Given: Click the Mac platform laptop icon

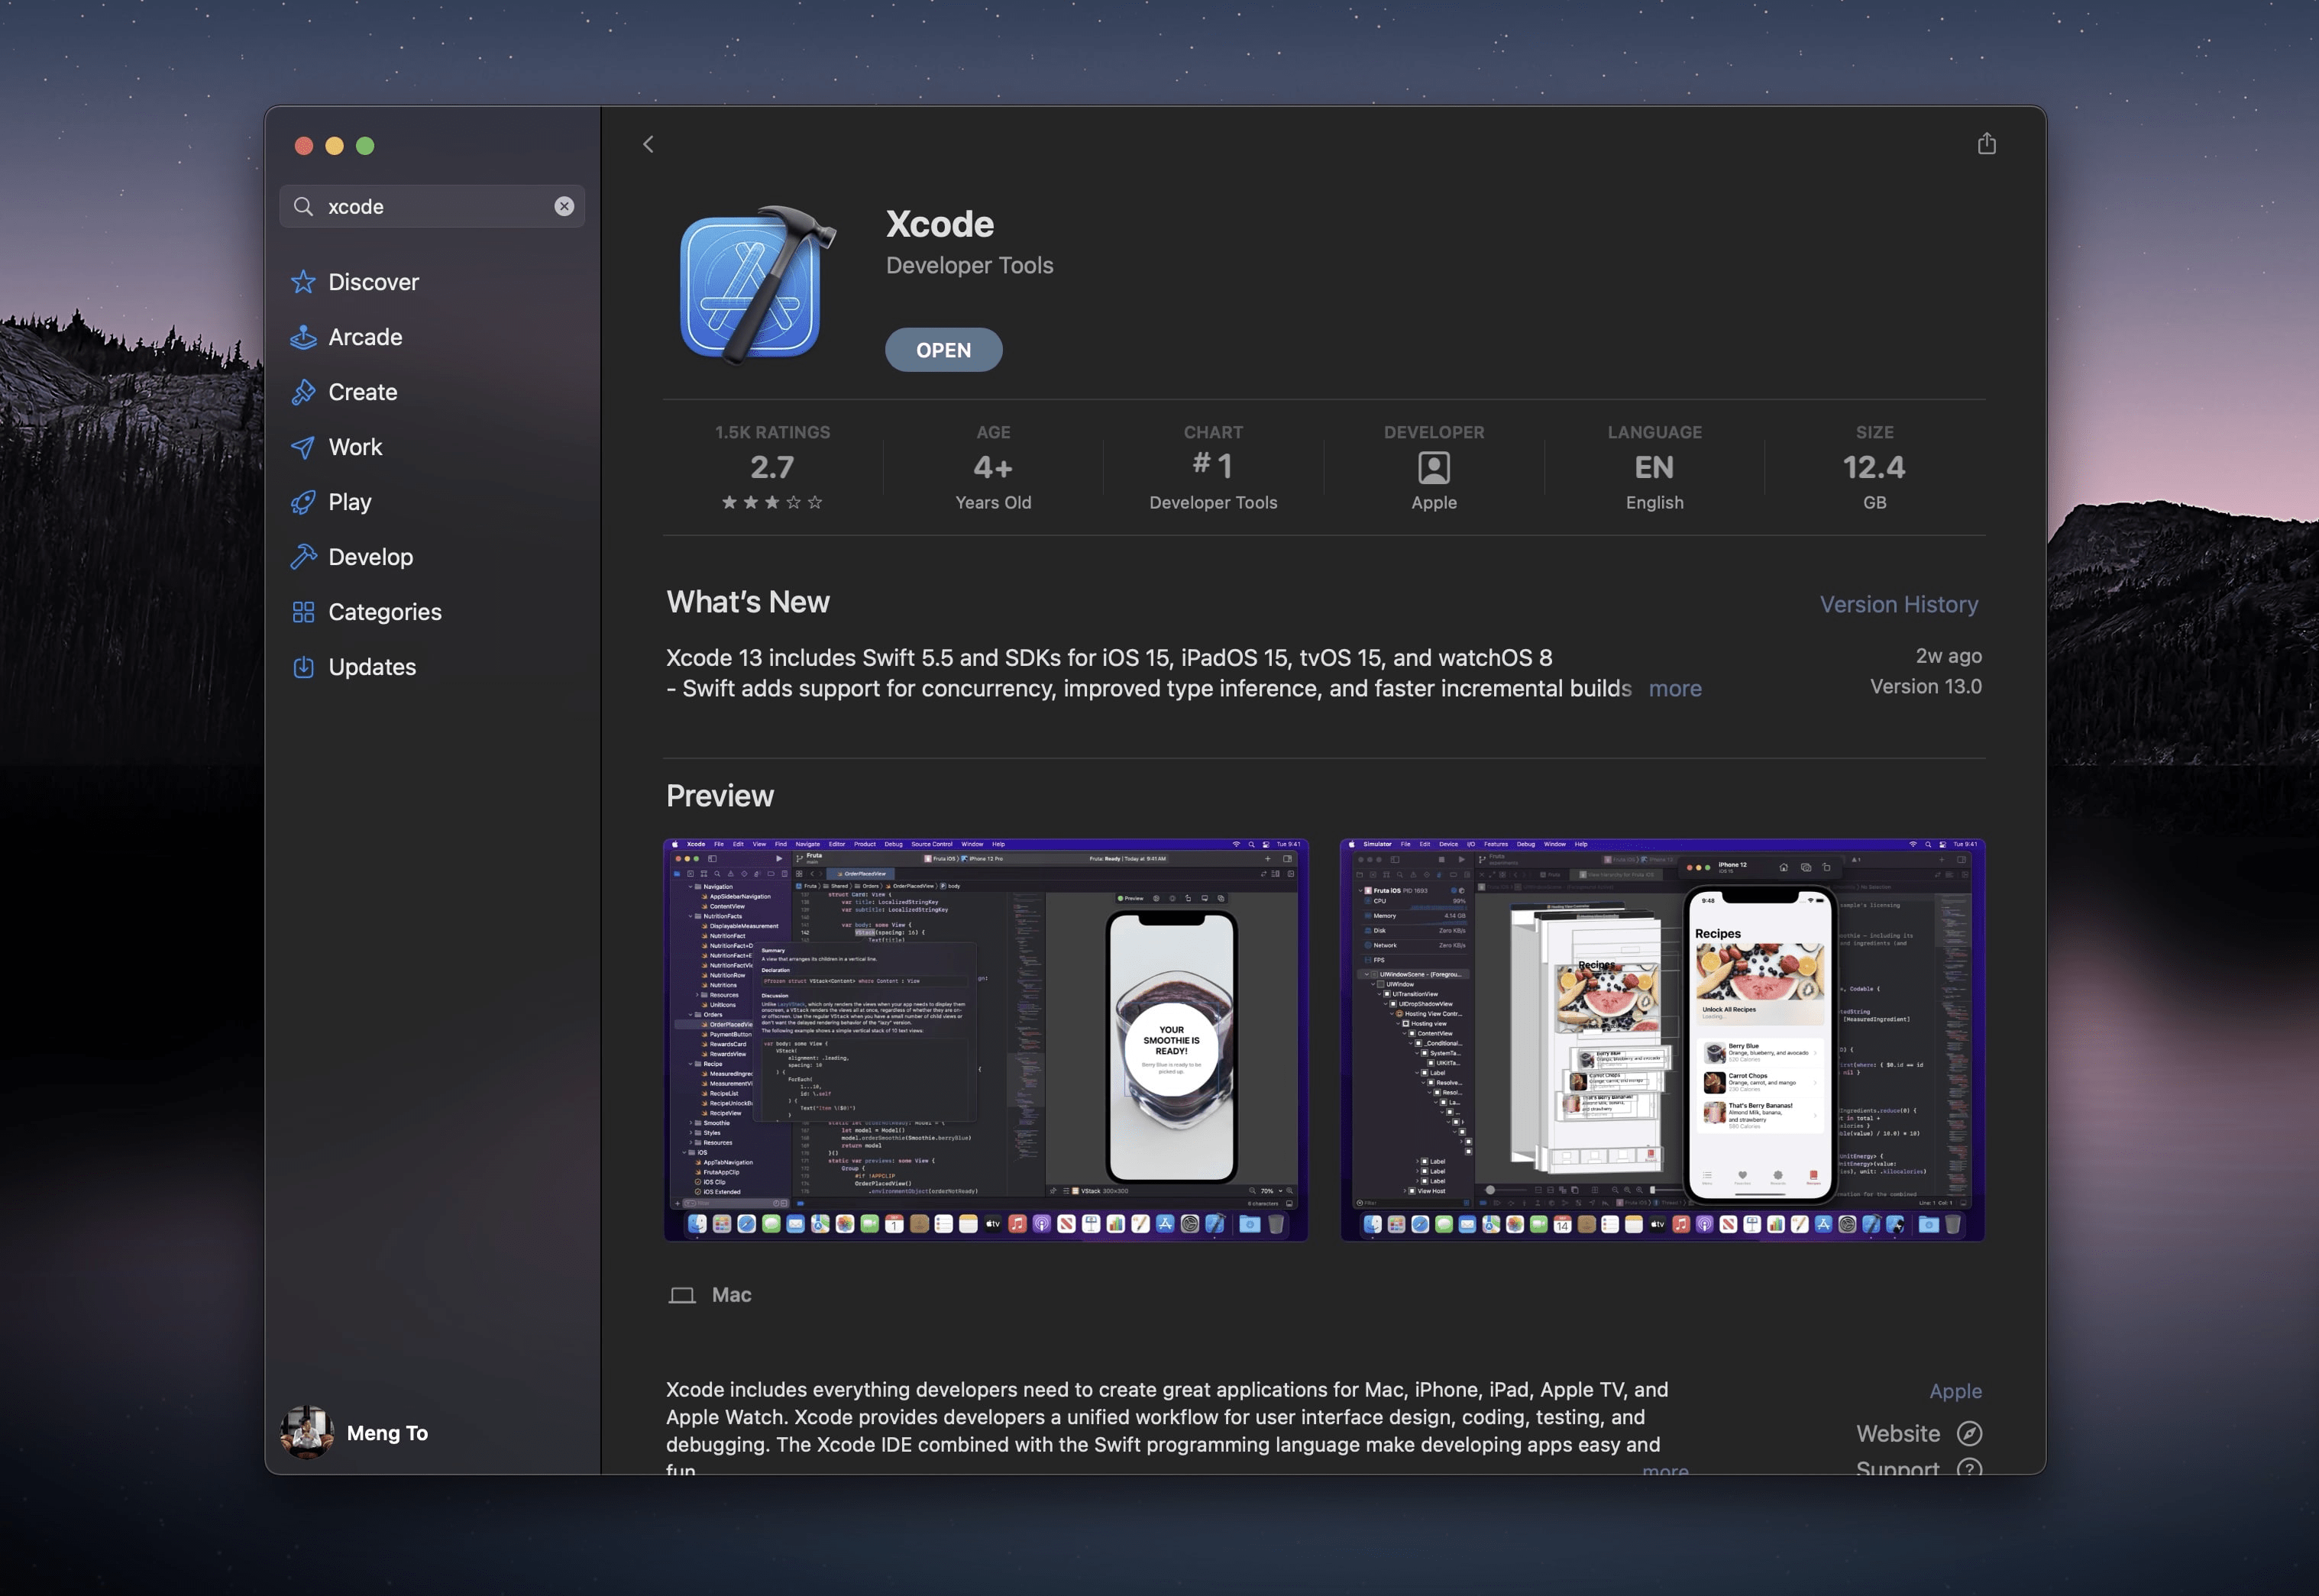Looking at the screenshot, I should [682, 1295].
